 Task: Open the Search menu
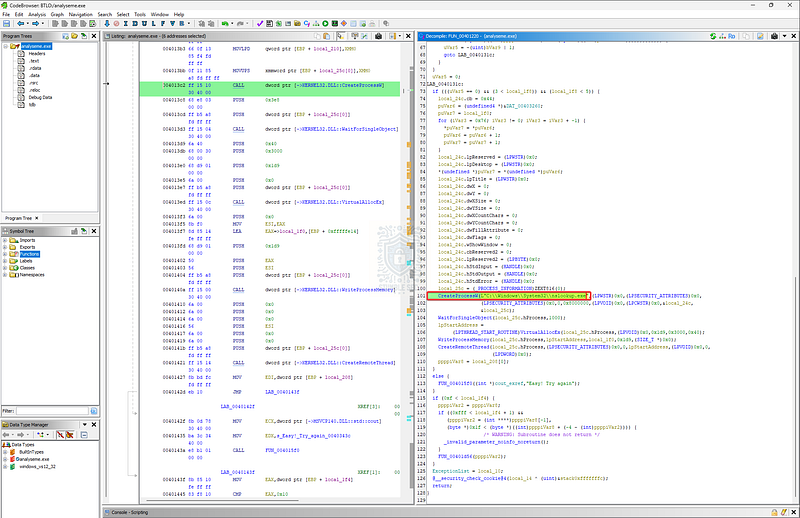tap(105, 14)
